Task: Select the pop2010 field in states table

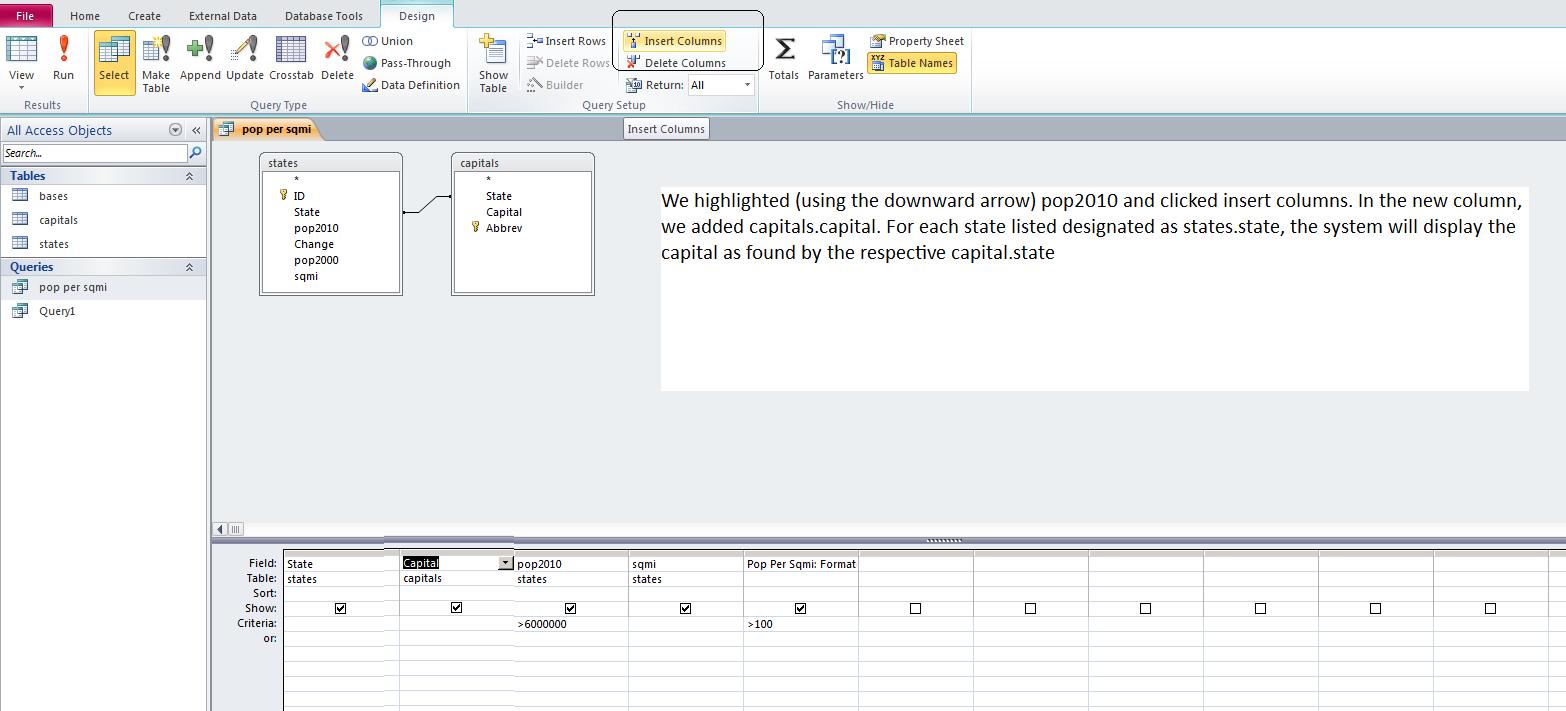Action: [x=316, y=228]
